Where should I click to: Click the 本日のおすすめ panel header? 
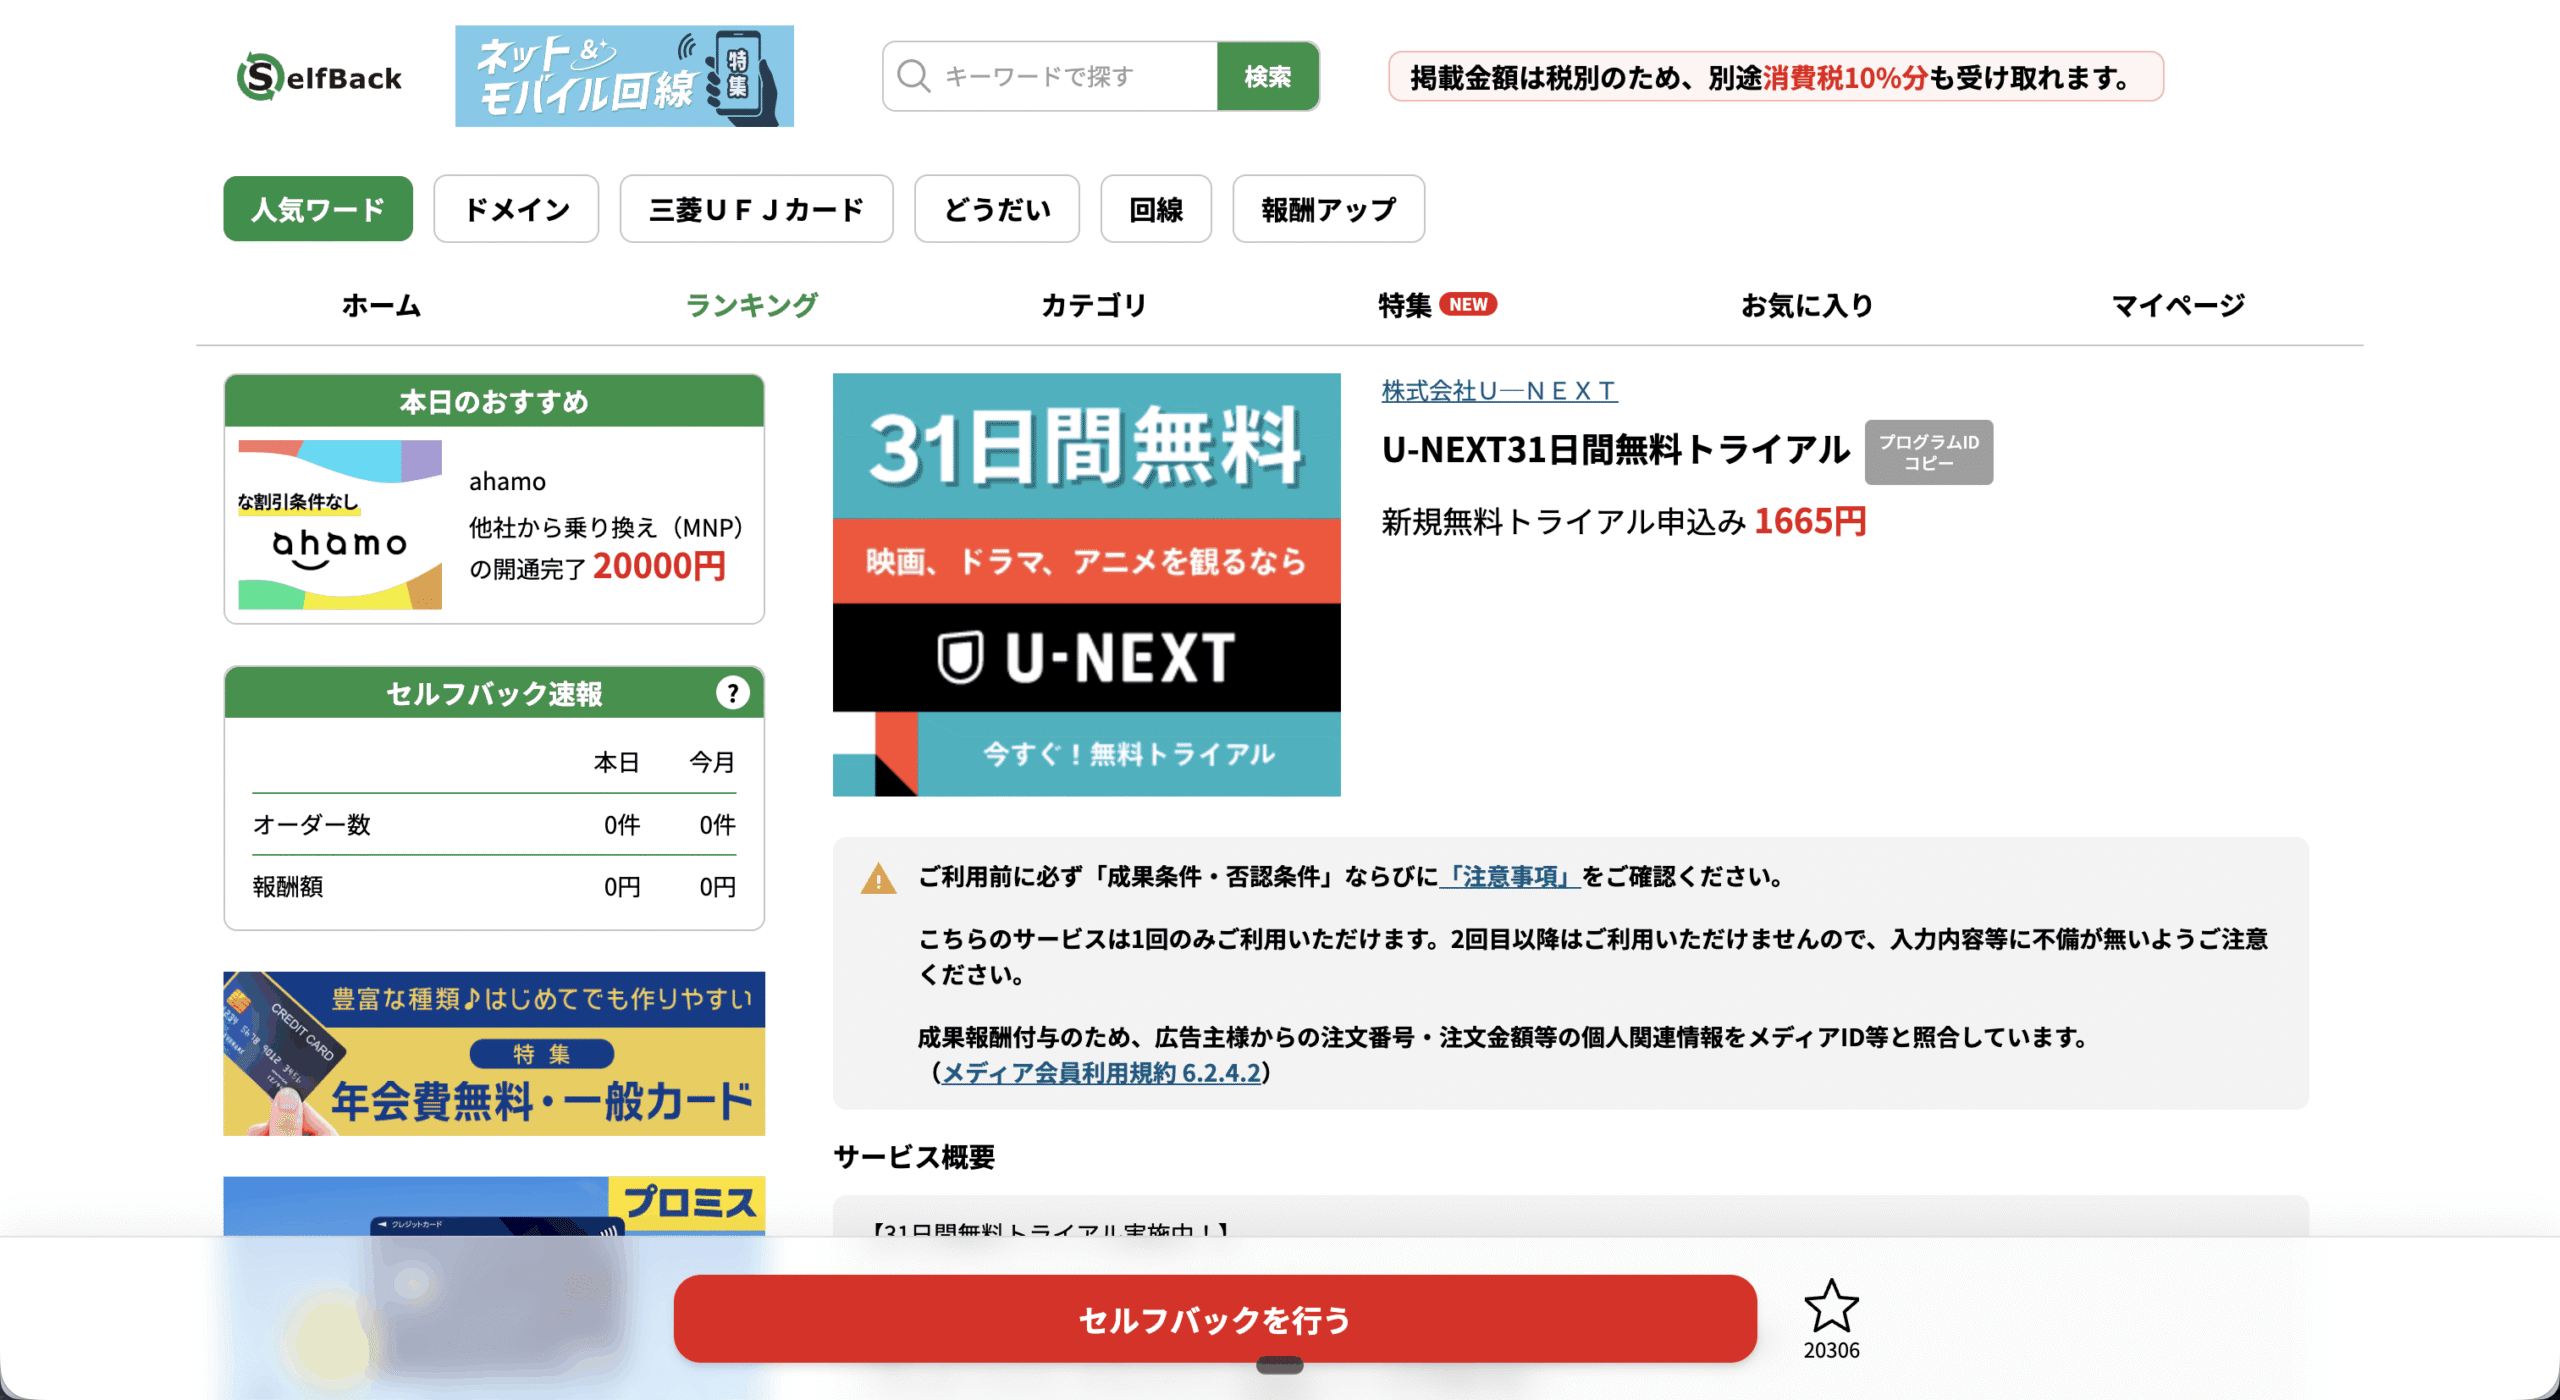click(x=494, y=401)
